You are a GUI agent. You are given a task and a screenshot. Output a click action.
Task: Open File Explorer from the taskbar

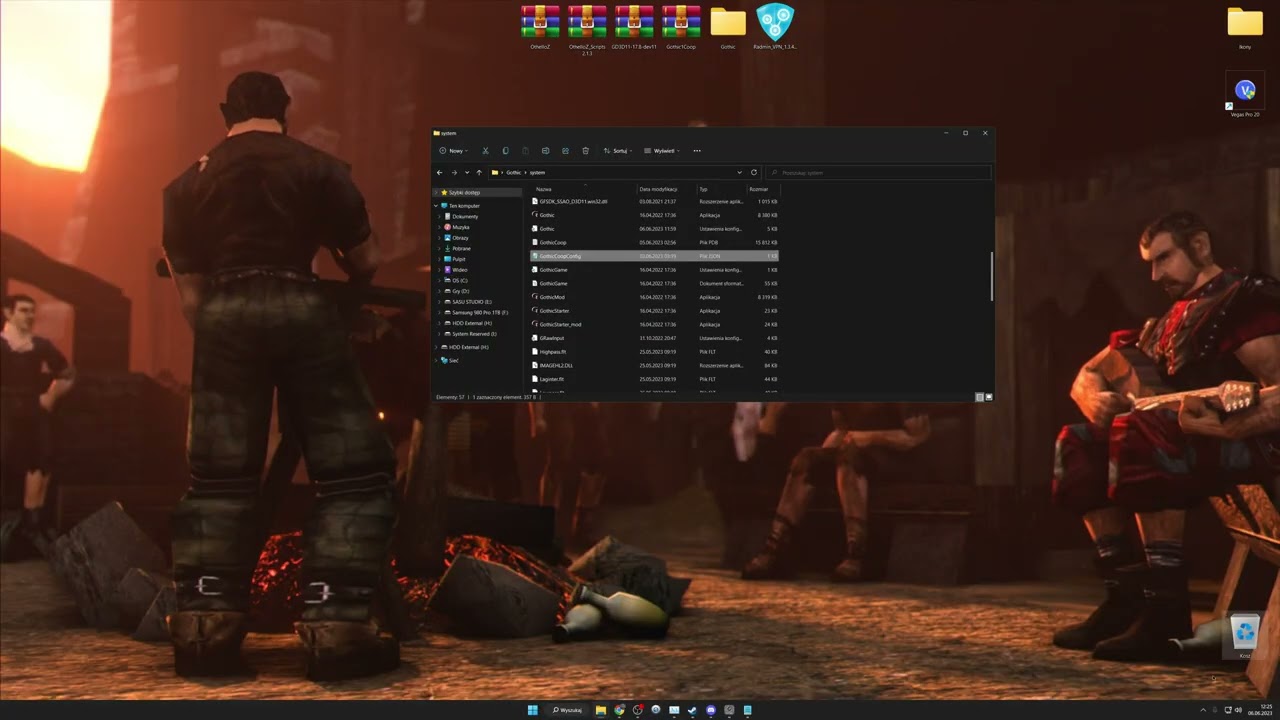(600, 710)
